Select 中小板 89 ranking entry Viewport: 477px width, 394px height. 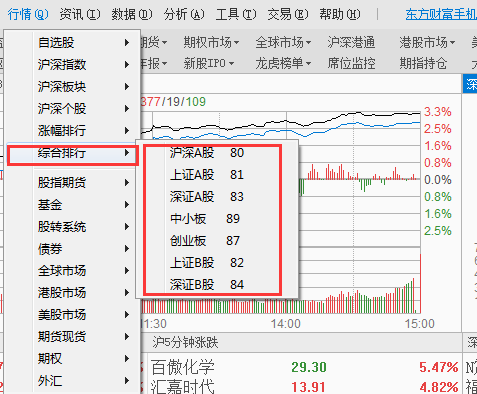pos(205,219)
